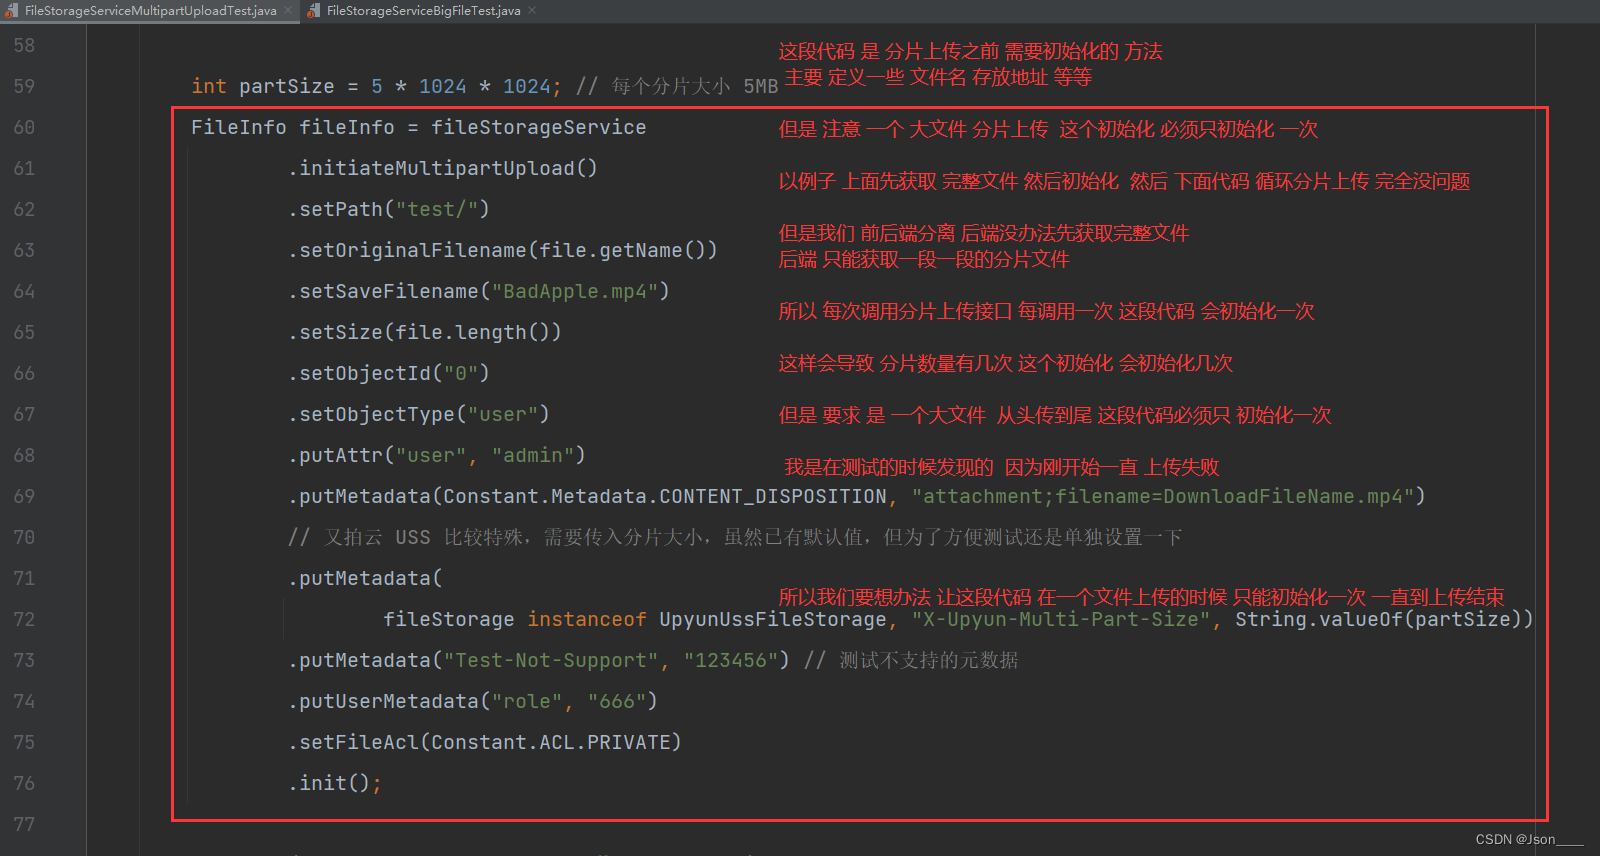Click the .initiateMultipartUpload() call

[x=443, y=168]
